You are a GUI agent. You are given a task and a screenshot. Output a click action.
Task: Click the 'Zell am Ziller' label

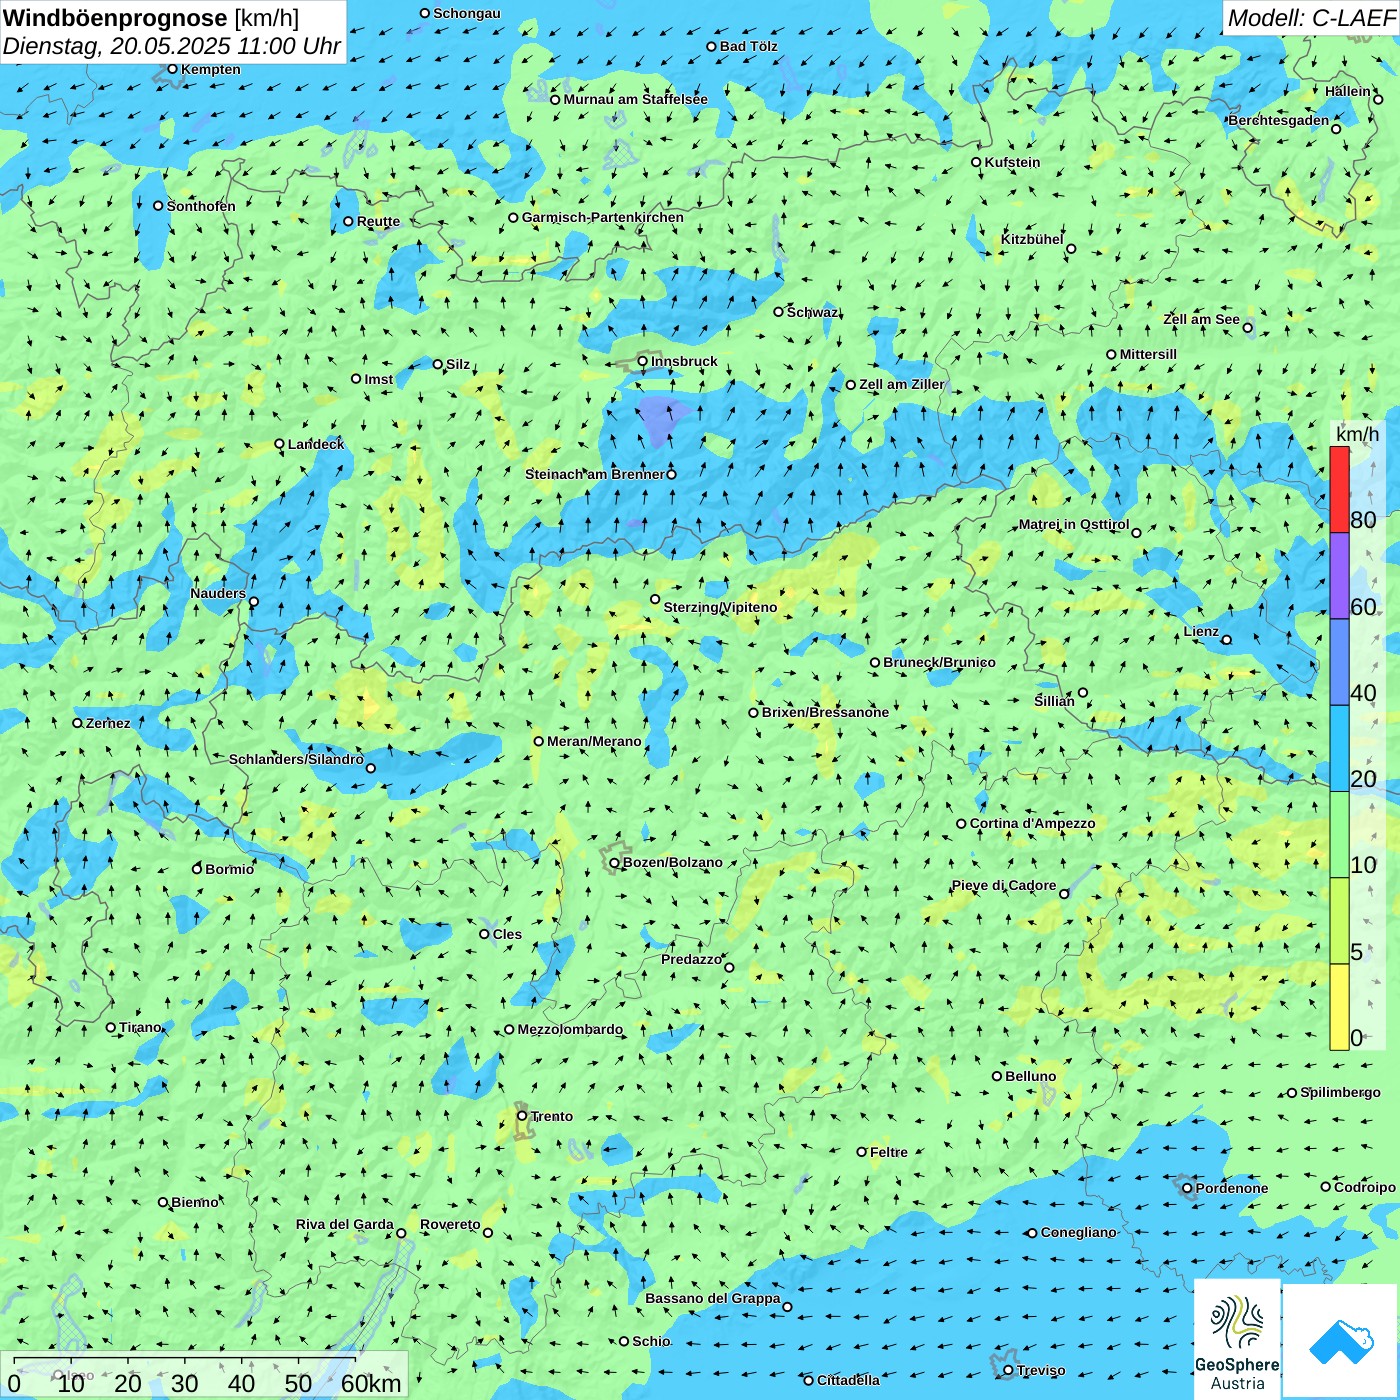902,384
